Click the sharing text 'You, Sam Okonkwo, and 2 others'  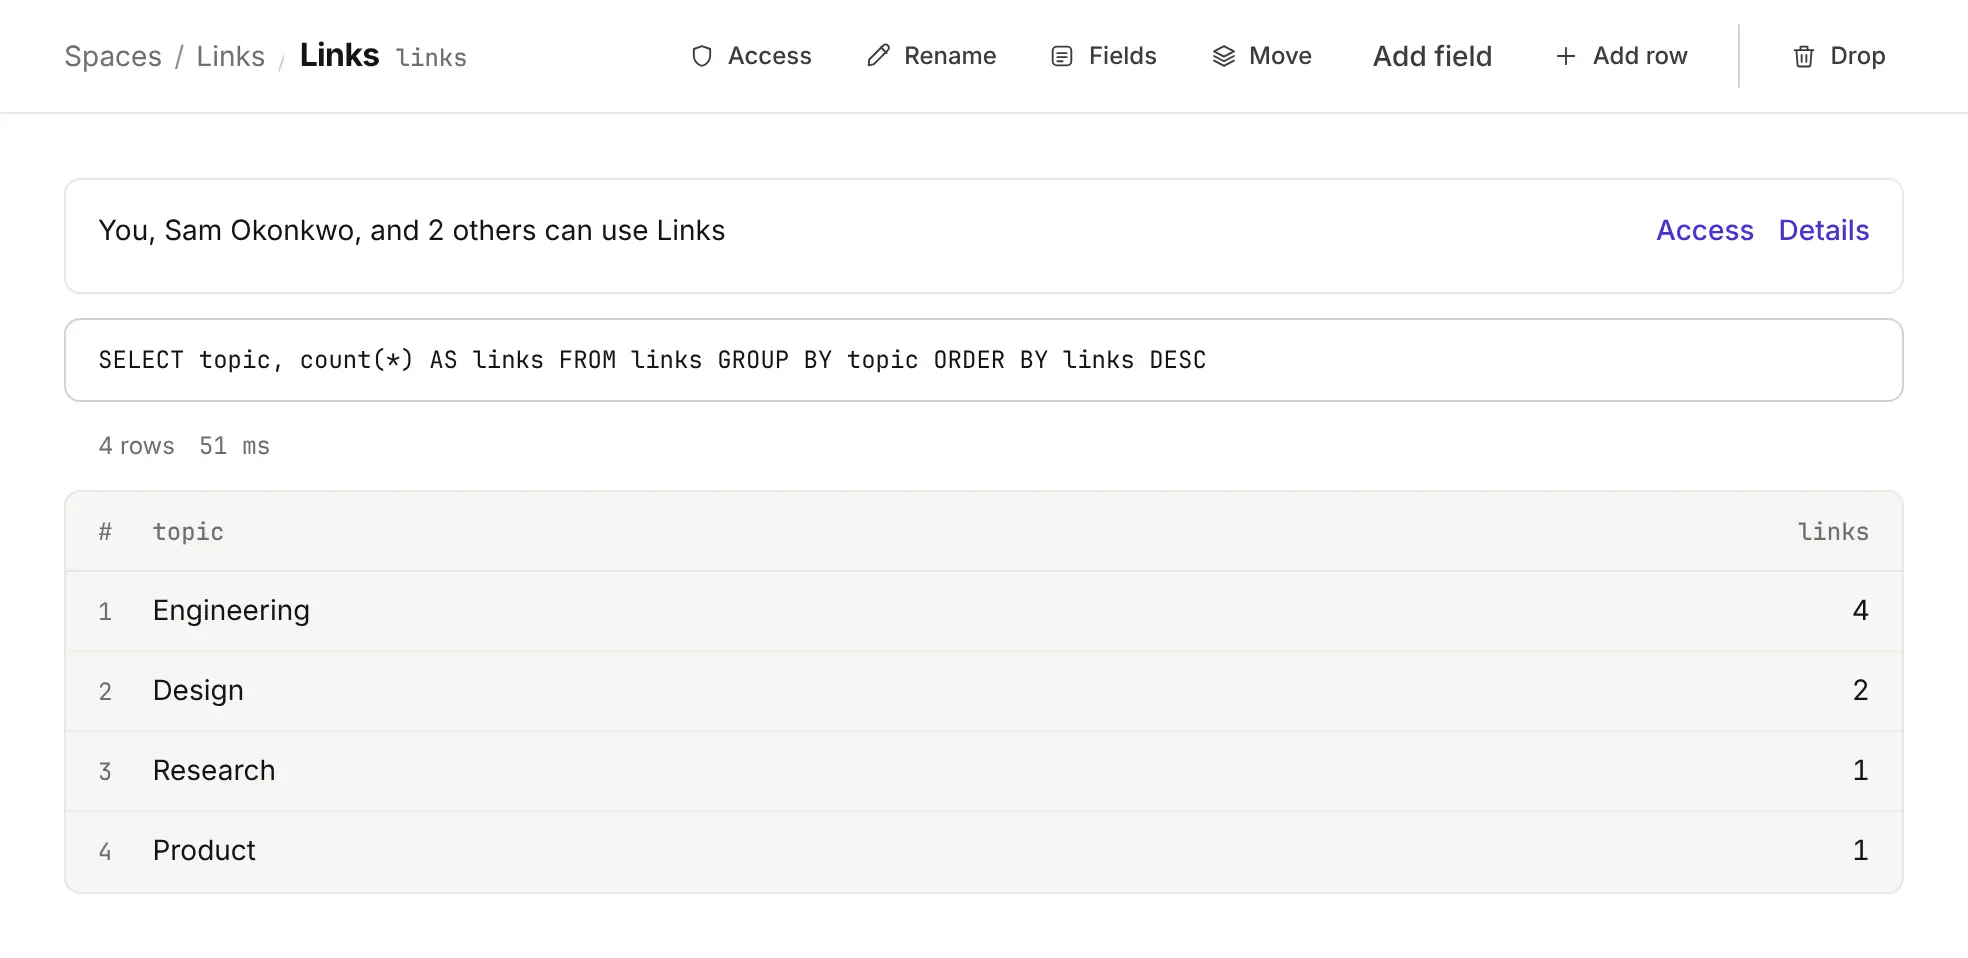tap(317, 230)
